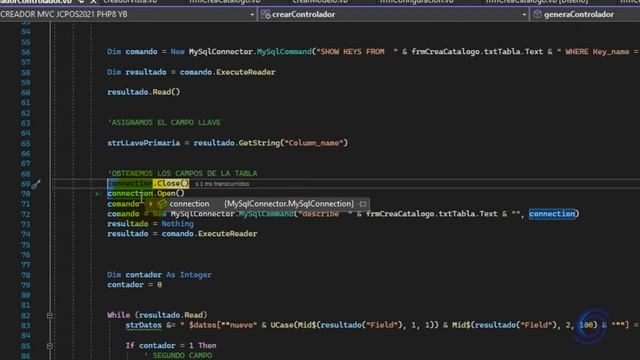This screenshot has height=360, width=640.
Task: Open the quick actions screwdriver icon on line 69
Action: click(x=36, y=184)
